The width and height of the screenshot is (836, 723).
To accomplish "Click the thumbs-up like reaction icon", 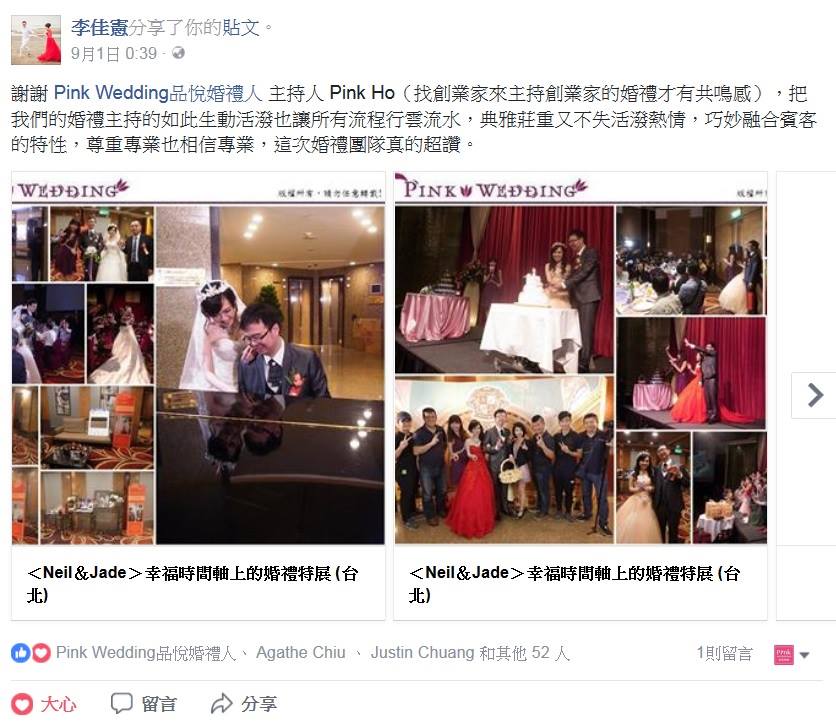I will [20, 653].
